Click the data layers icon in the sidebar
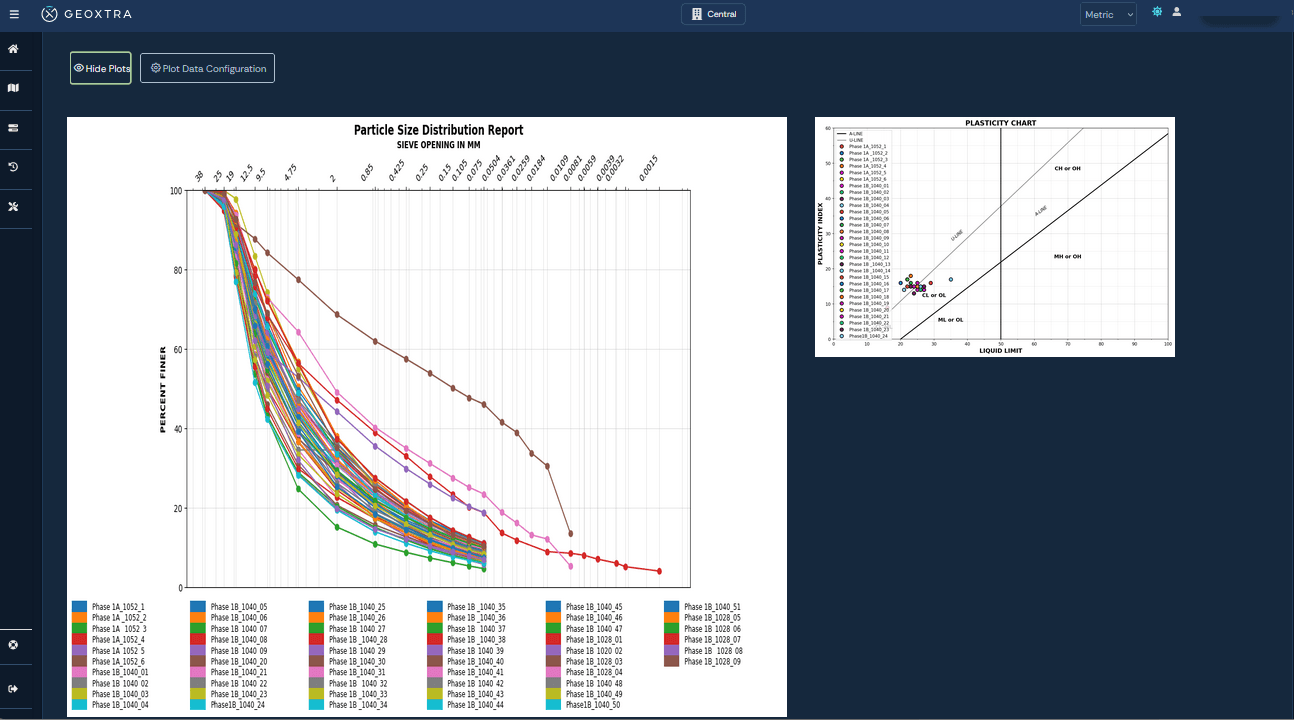The height and width of the screenshot is (720, 1294). tap(14, 128)
